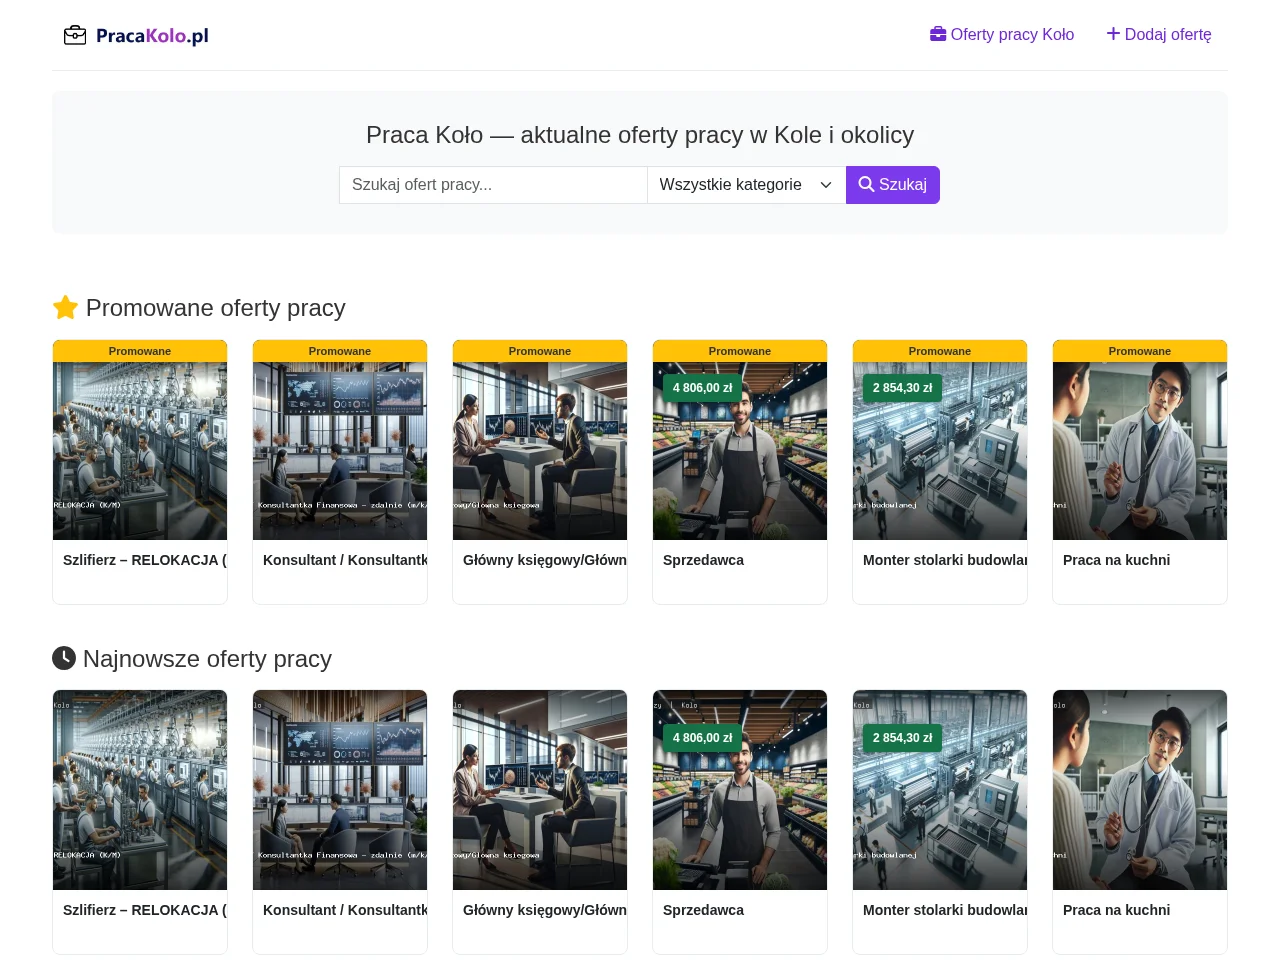Click the magnifier icon in Szukaj button
The width and height of the screenshot is (1280, 960).
866,184
